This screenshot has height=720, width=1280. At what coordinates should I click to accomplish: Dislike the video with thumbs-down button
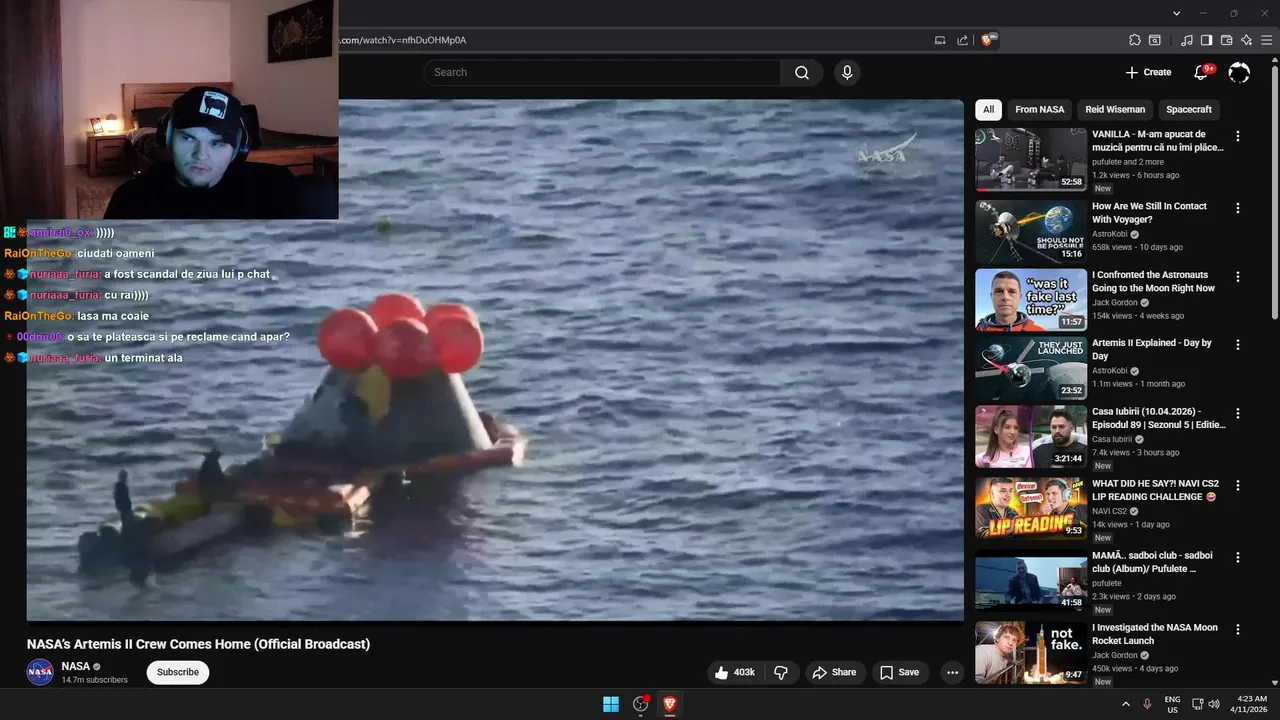(x=782, y=672)
